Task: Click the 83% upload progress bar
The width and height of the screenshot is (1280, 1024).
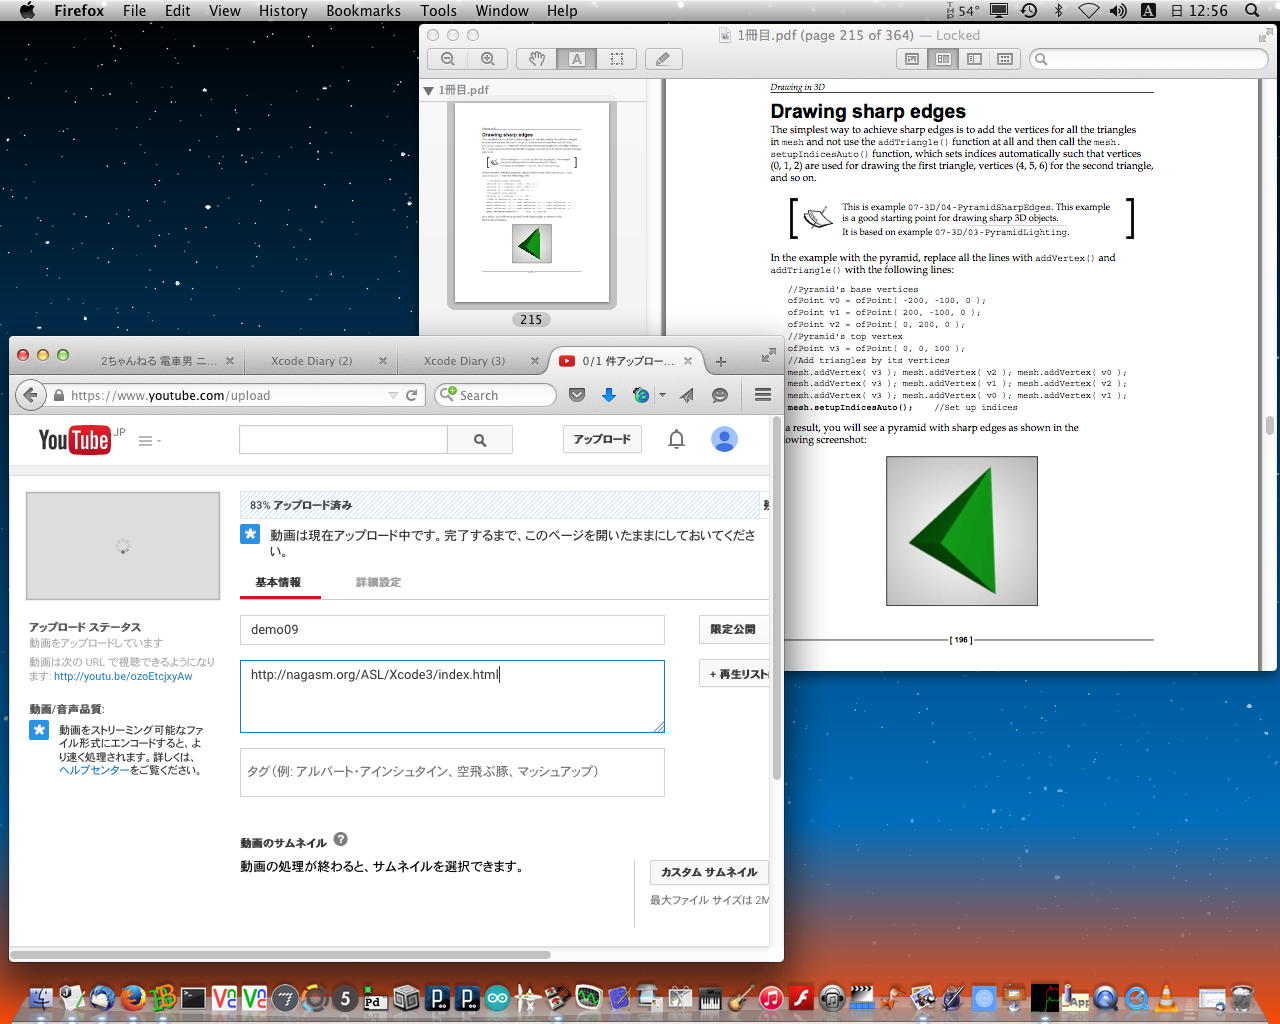Action: coord(500,505)
